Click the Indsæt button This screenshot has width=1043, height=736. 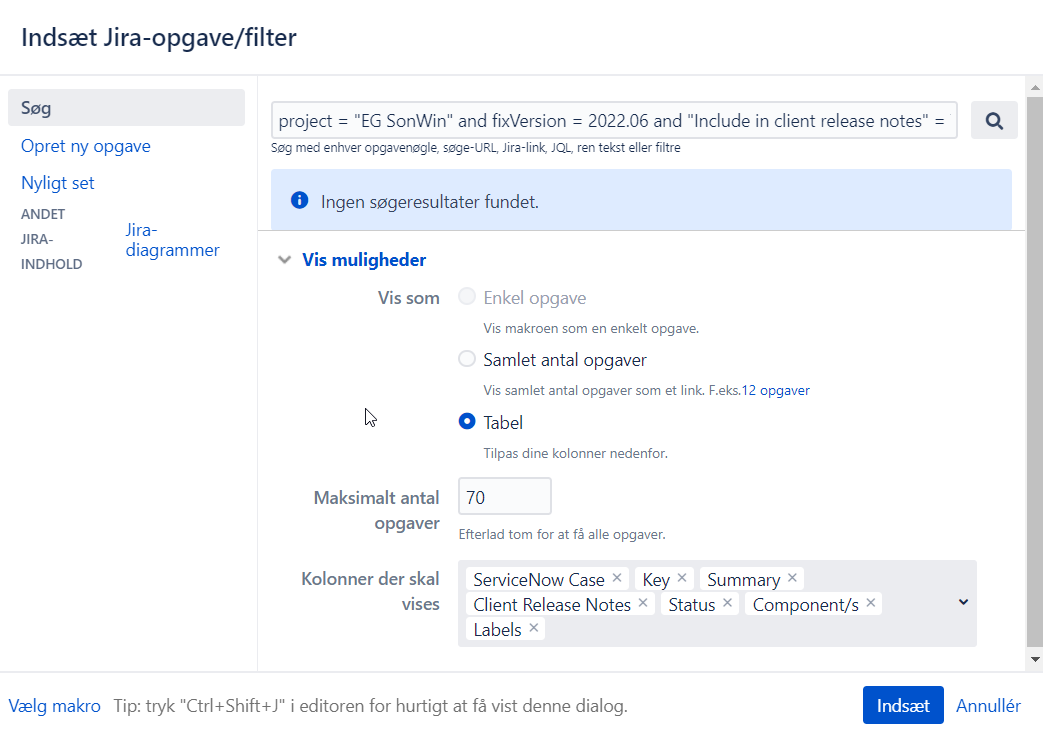tap(903, 705)
